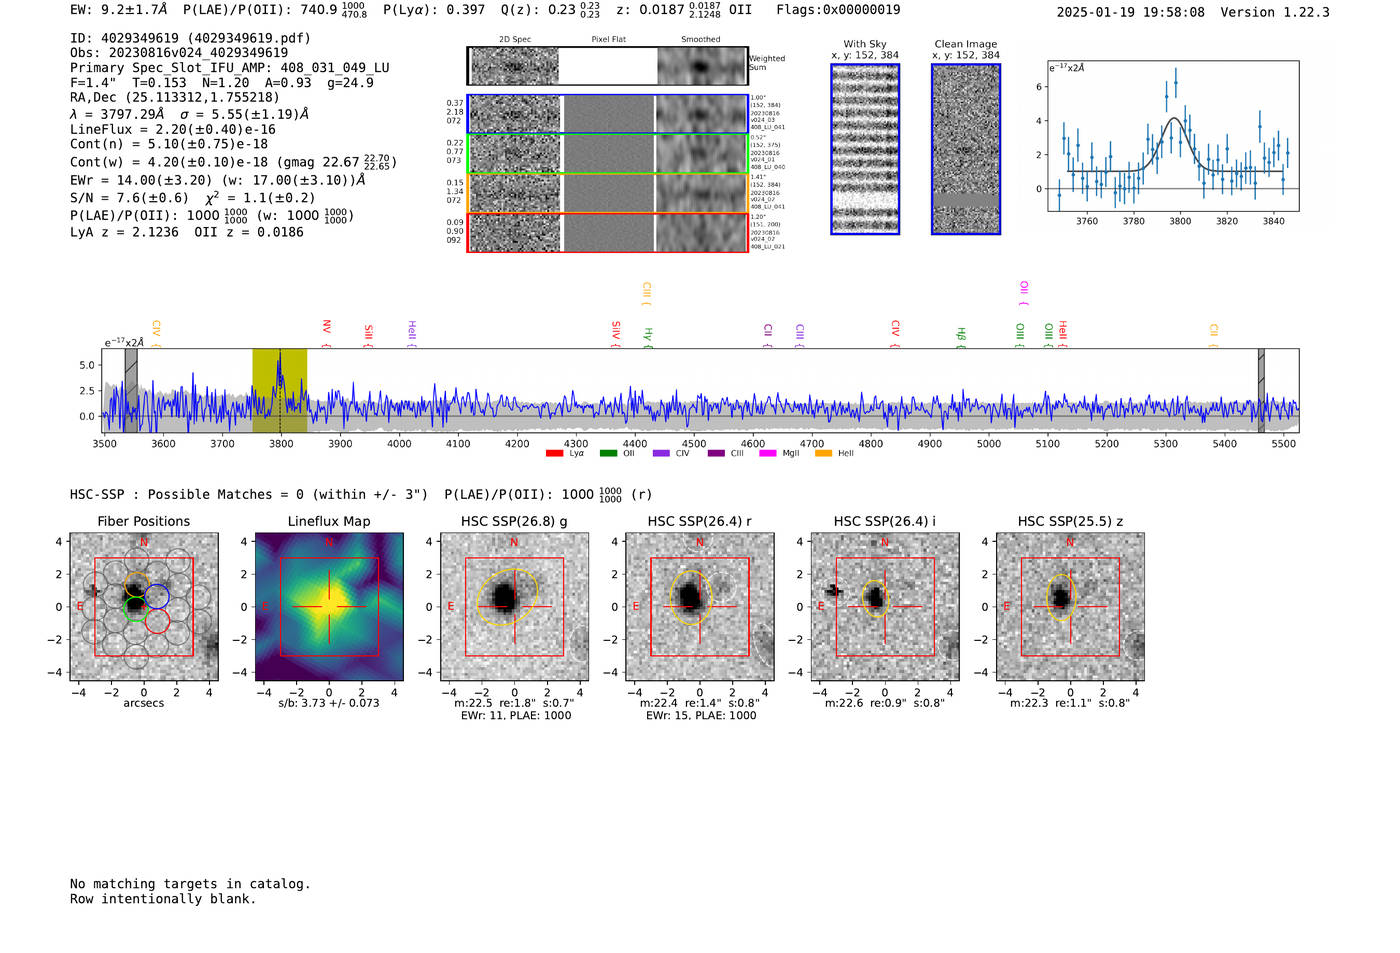Click 'No matching targets in catalog.' text
Screen dimensions: 1400x953
pos(190,884)
